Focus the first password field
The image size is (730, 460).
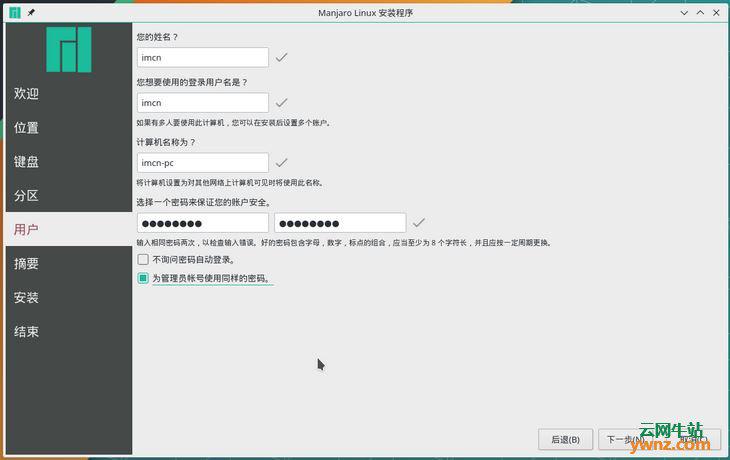(x=203, y=223)
